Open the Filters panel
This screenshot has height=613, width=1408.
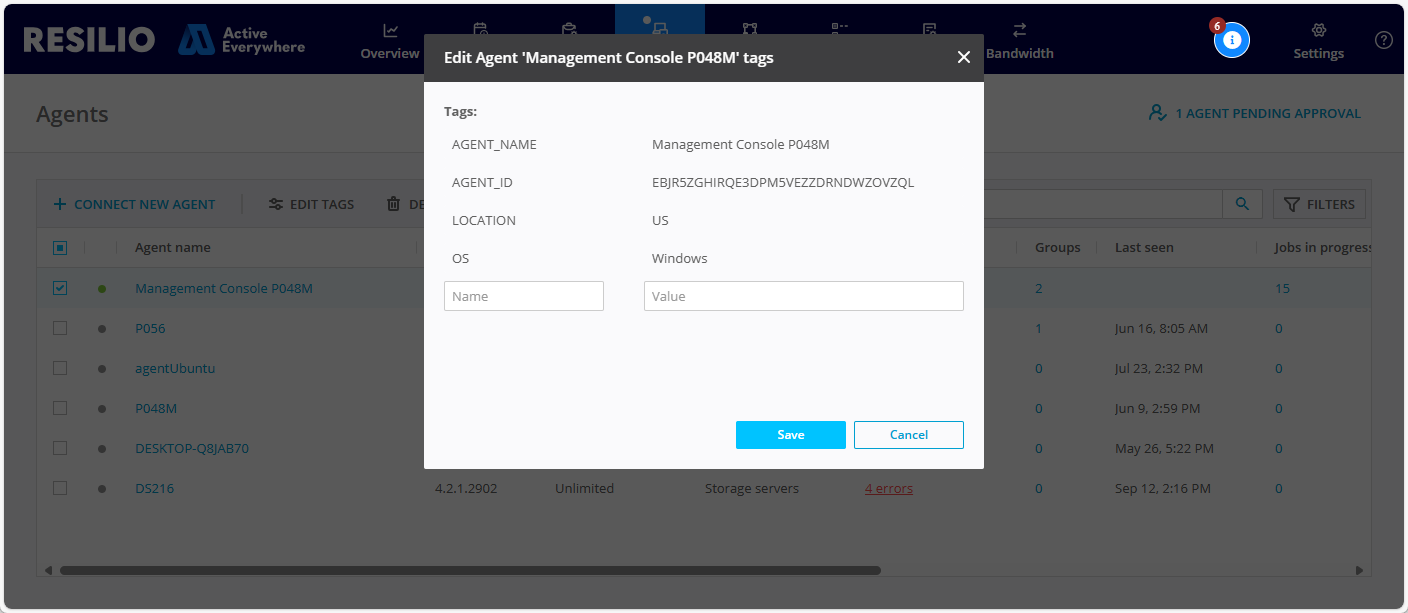tap(1319, 204)
